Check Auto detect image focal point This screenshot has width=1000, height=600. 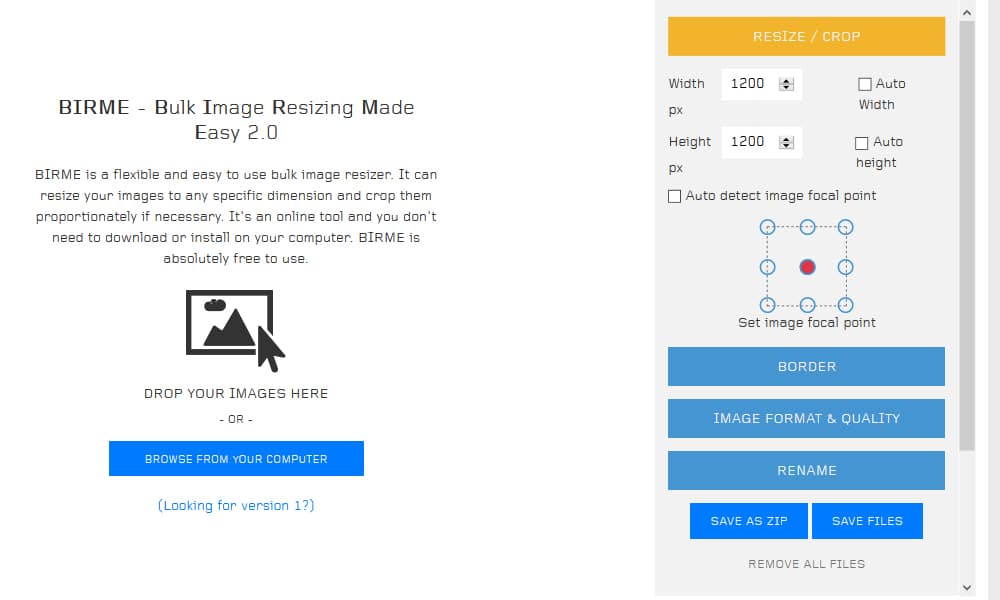pyautogui.click(x=675, y=196)
